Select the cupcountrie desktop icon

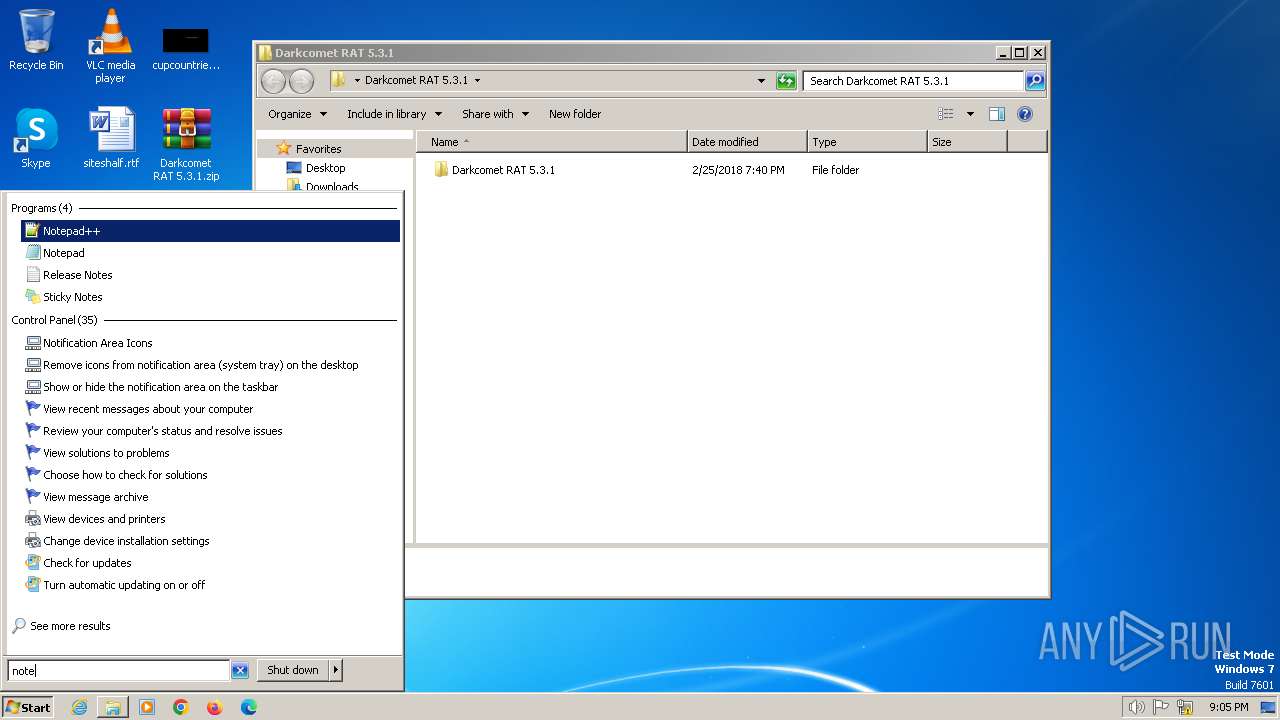click(x=186, y=48)
